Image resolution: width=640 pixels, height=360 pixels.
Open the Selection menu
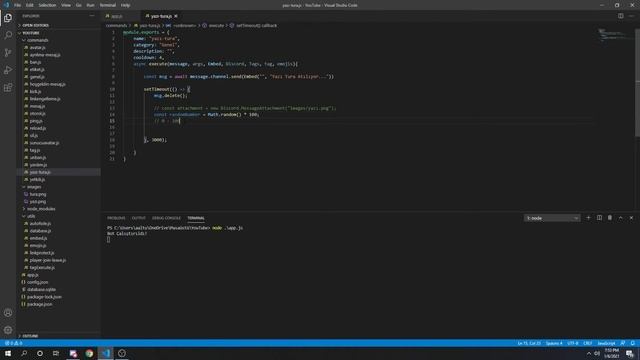47,5
